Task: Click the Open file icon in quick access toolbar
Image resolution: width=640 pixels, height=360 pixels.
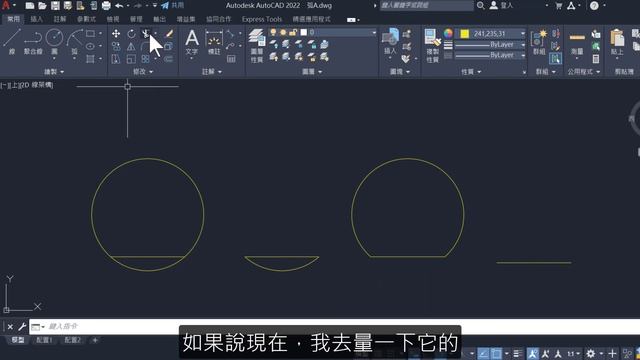Action: (x=42, y=6)
